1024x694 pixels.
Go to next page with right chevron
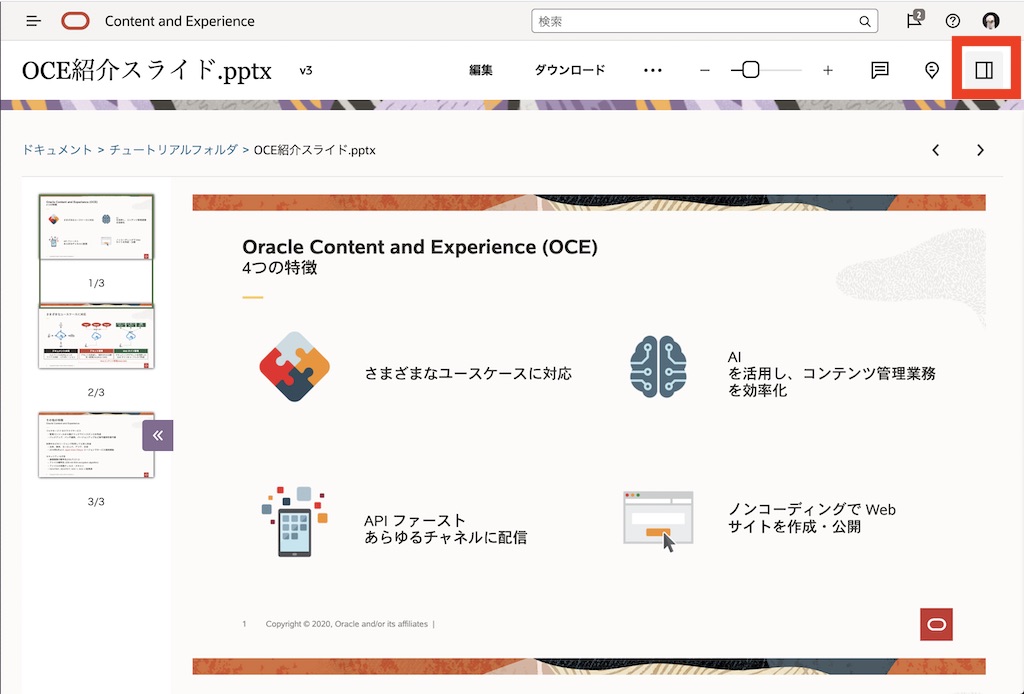980,149
